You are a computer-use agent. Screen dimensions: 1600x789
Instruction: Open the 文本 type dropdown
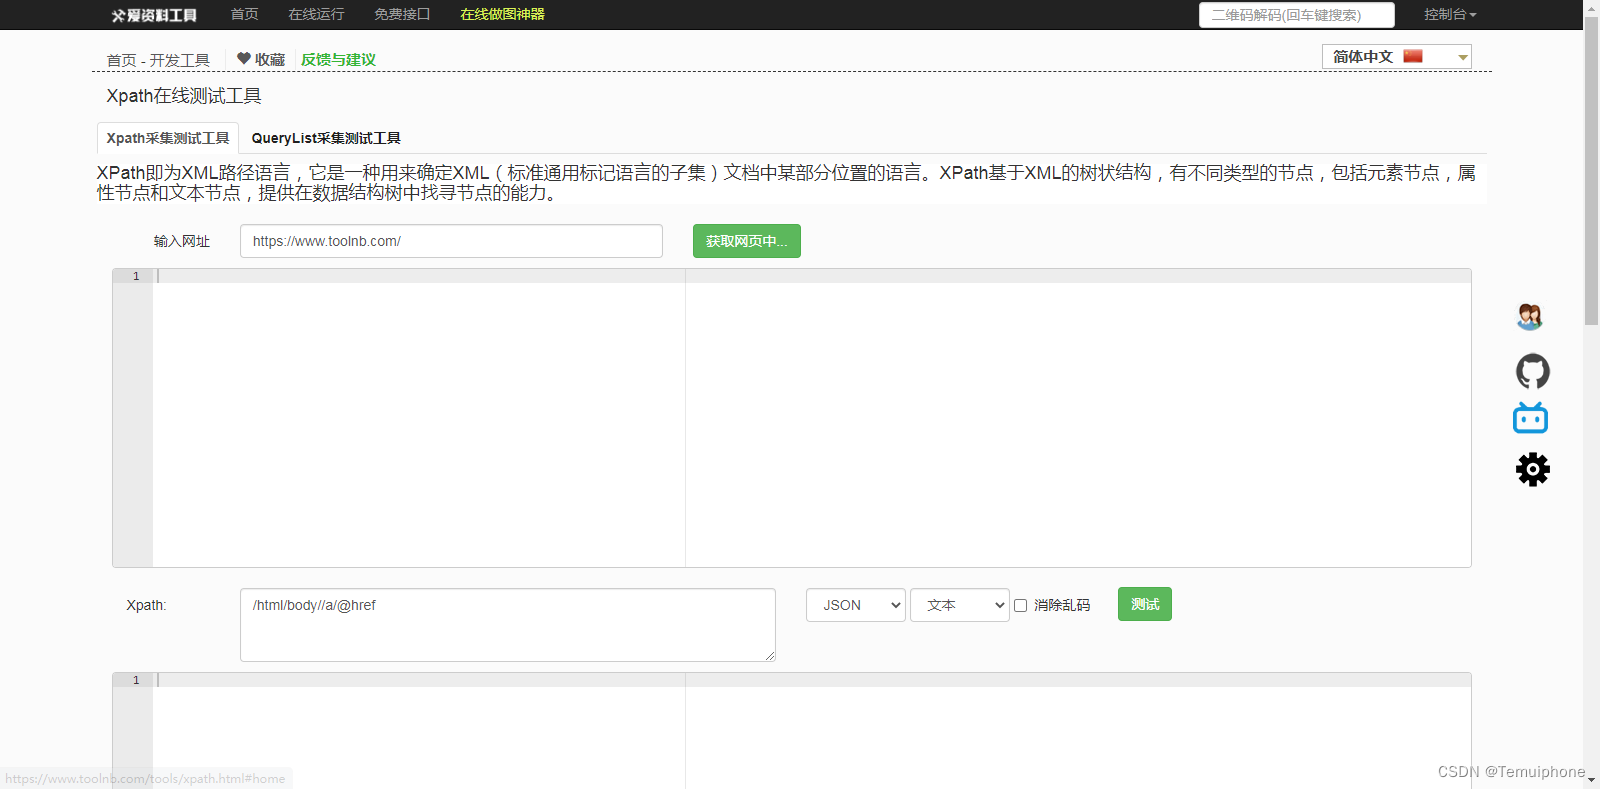(960, 605)
